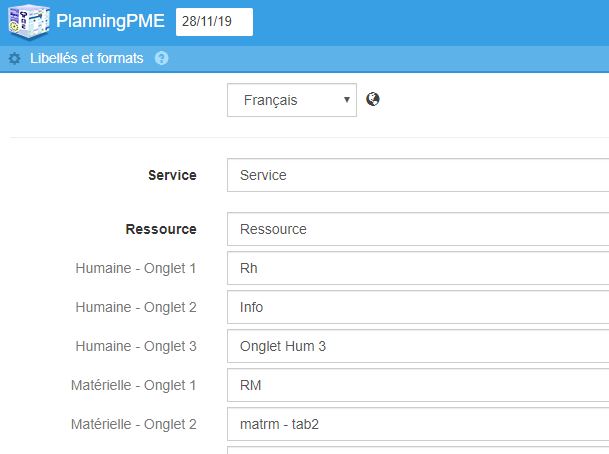Image resolution: width=609 pixels, height=454 pixels.
Task: Click the PlanningPME cube logo
Action: [x=29, y=21]
